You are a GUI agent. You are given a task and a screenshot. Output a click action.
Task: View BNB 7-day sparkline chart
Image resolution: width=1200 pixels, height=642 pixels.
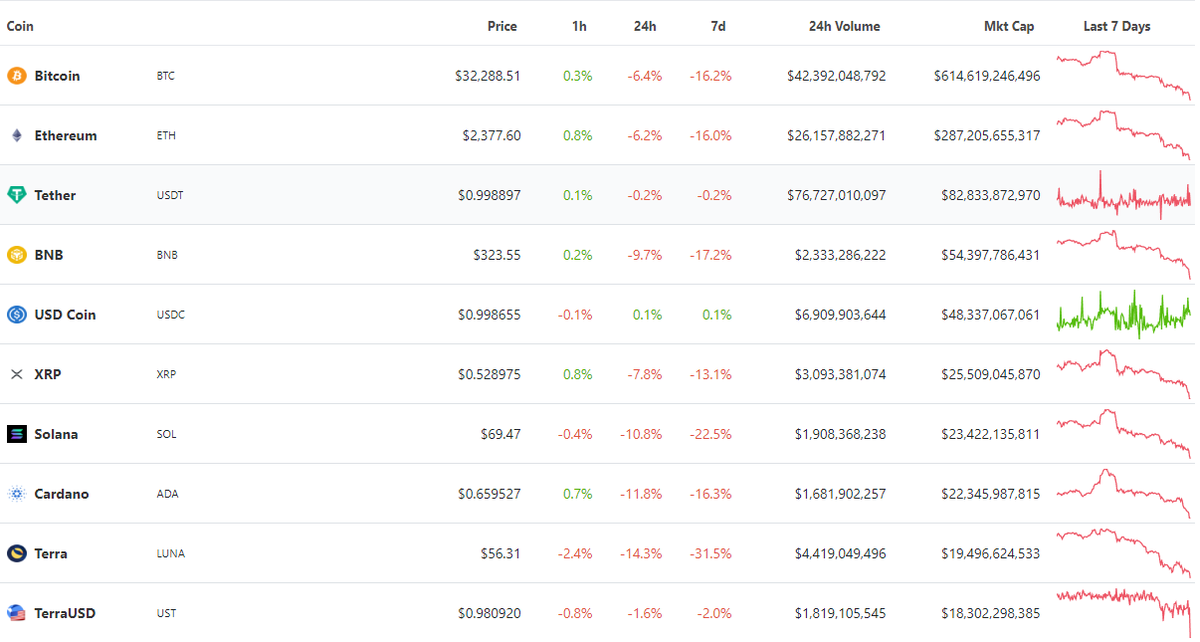click(1124, 255)
